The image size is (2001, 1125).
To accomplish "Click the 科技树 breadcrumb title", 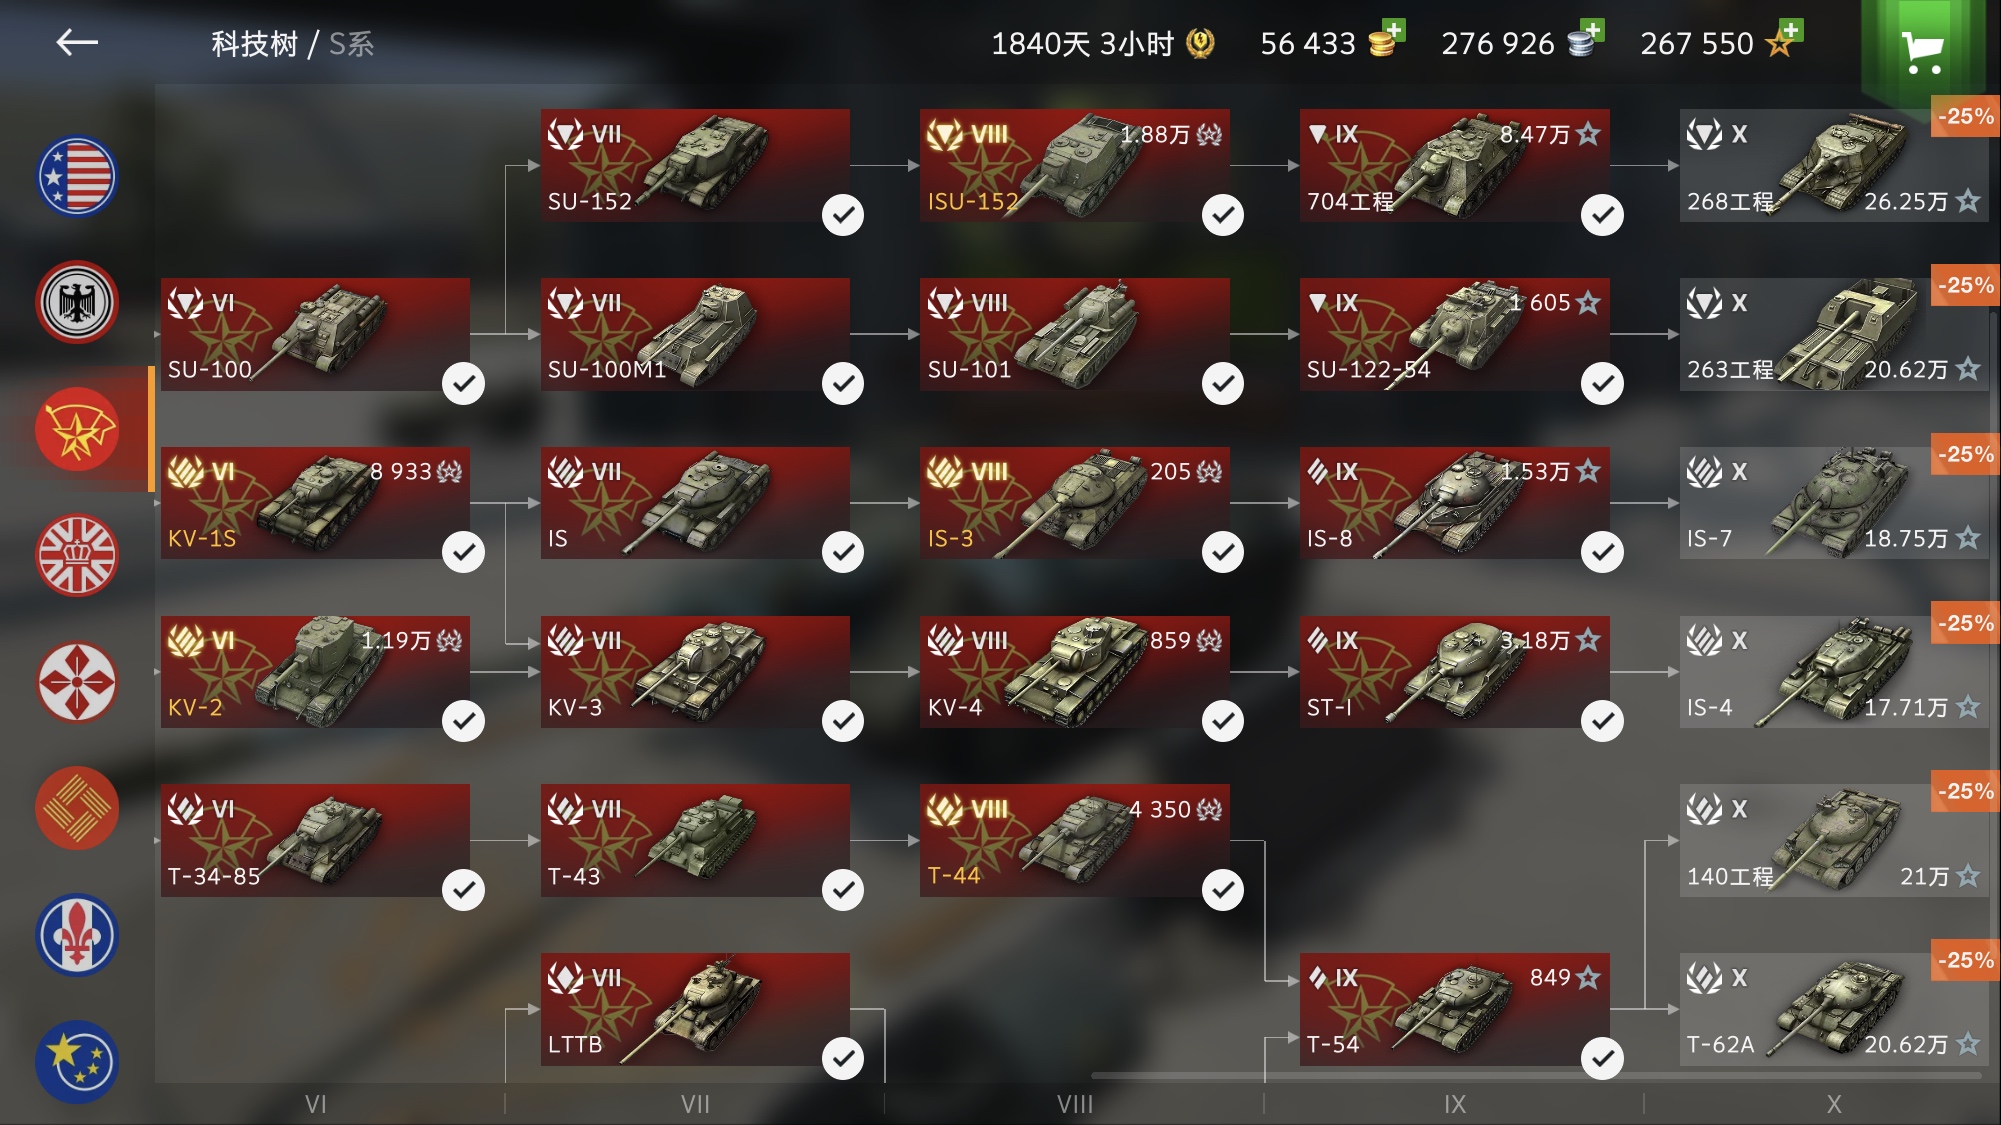I will 254,43.
